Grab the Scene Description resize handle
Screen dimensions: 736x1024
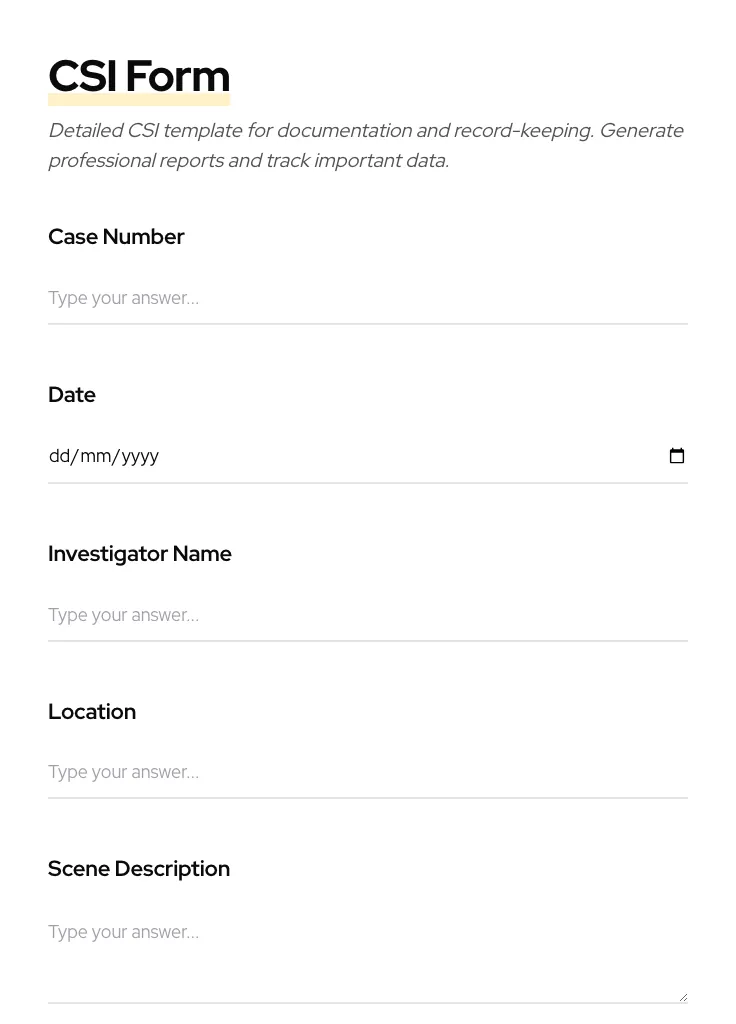[683, 997]
